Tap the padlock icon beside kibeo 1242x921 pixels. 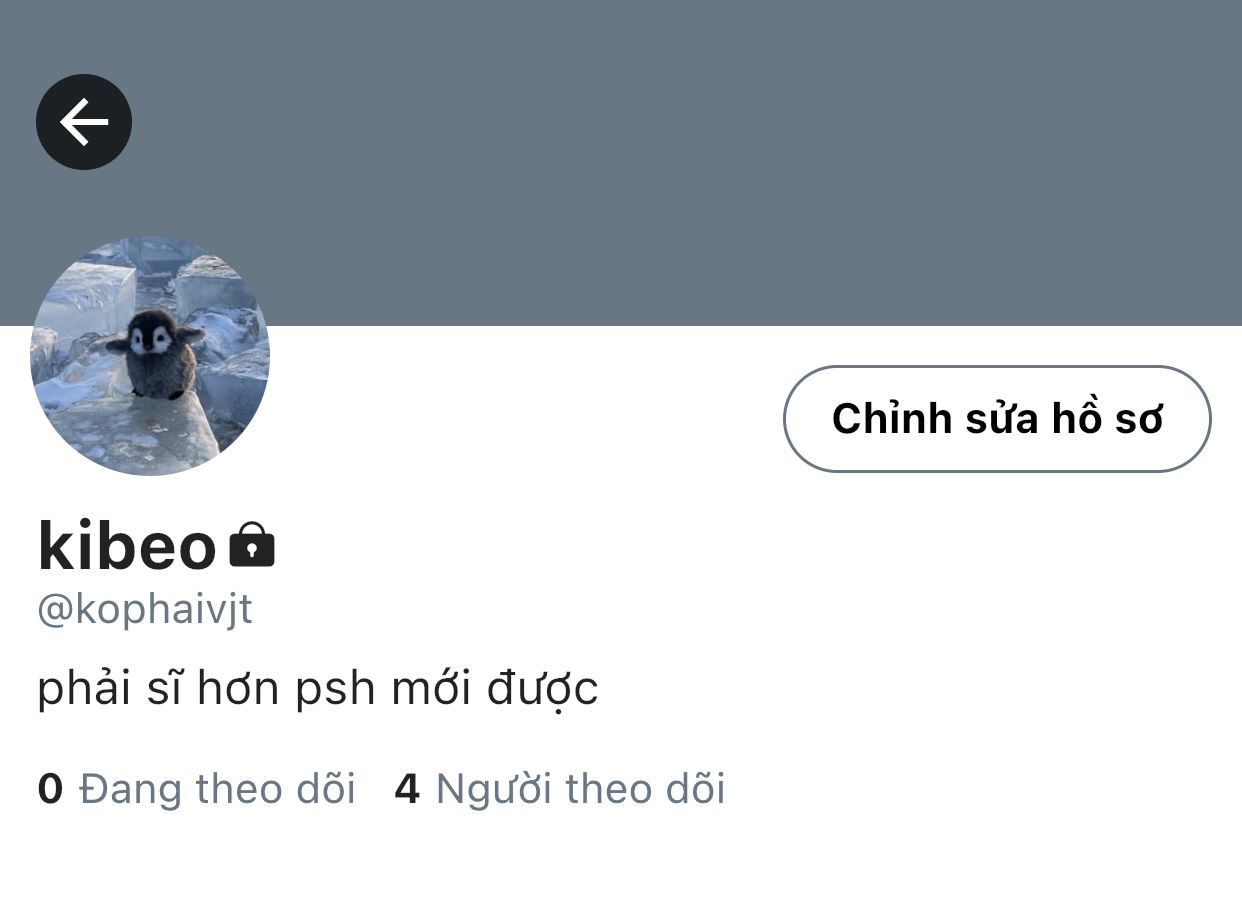tap(252, 545)
